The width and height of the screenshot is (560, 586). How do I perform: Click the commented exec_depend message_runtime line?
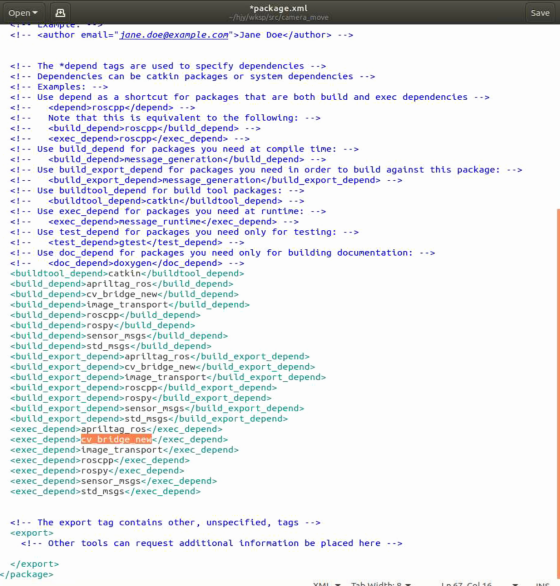click(x=154, y=222)
